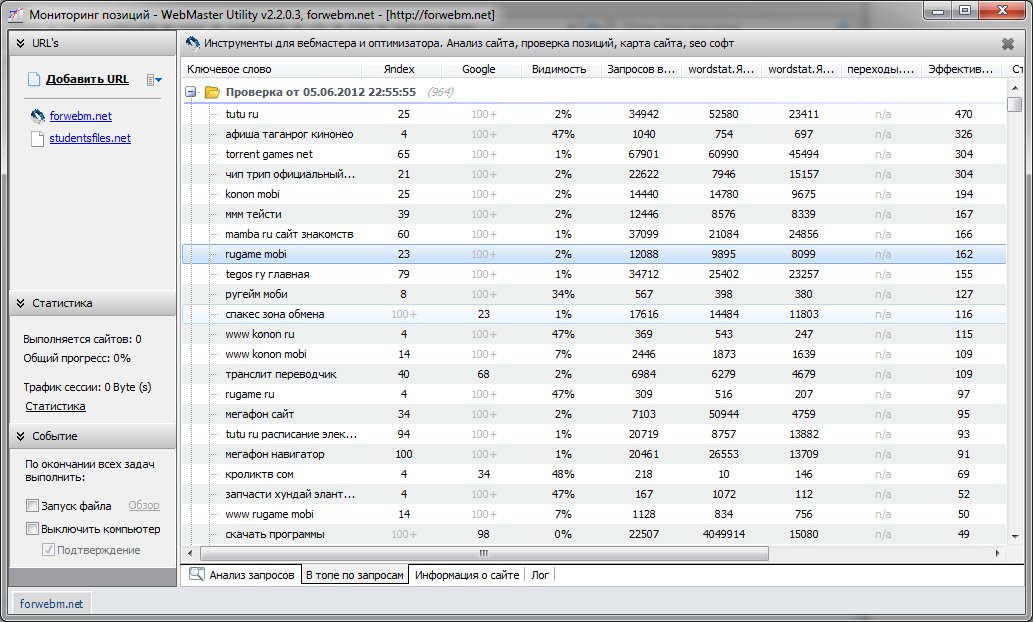This screenshot has height=622, width=1033.
Task: Close the panel with the gray X icon
Action: [x=1007, y=44]
